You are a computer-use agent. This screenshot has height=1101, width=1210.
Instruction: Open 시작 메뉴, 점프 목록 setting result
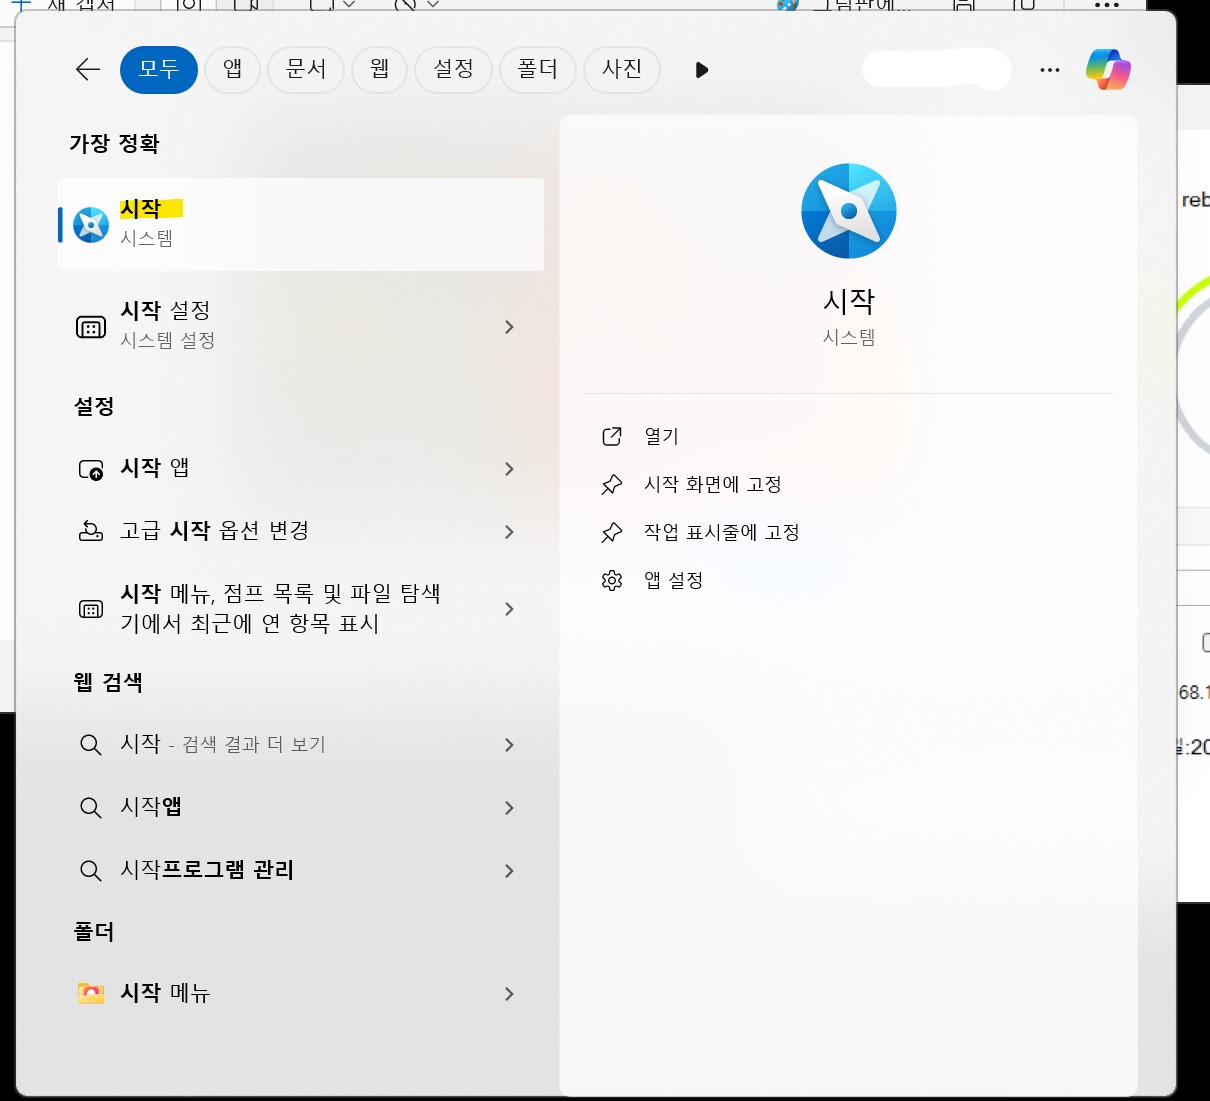pos(301,608)
